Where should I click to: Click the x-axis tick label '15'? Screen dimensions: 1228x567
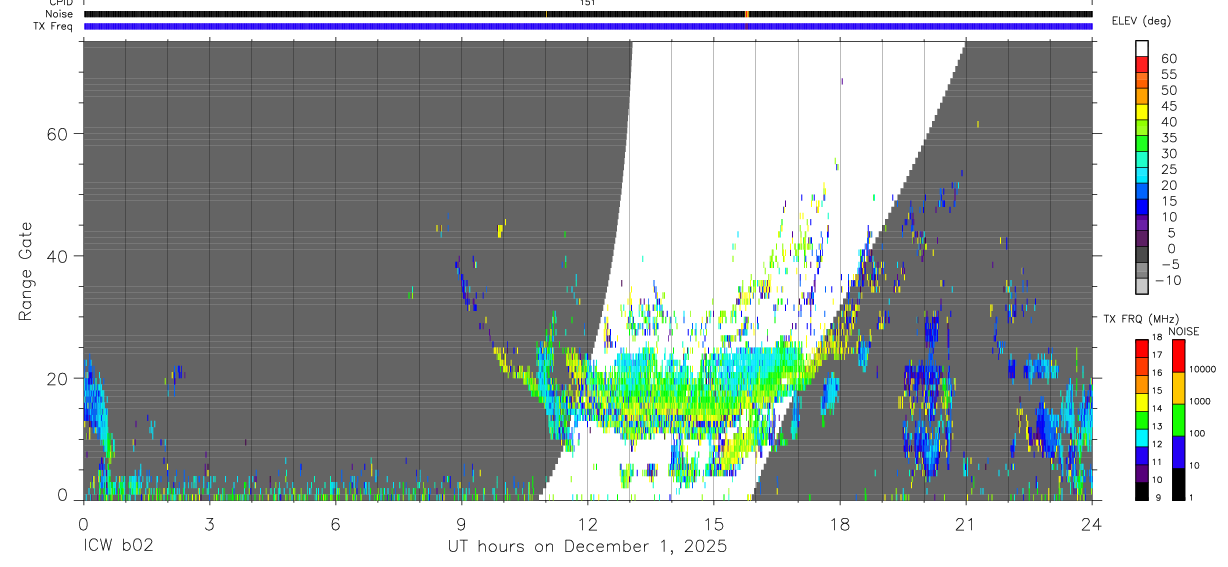pyautogui.click(x=713, y=524)
